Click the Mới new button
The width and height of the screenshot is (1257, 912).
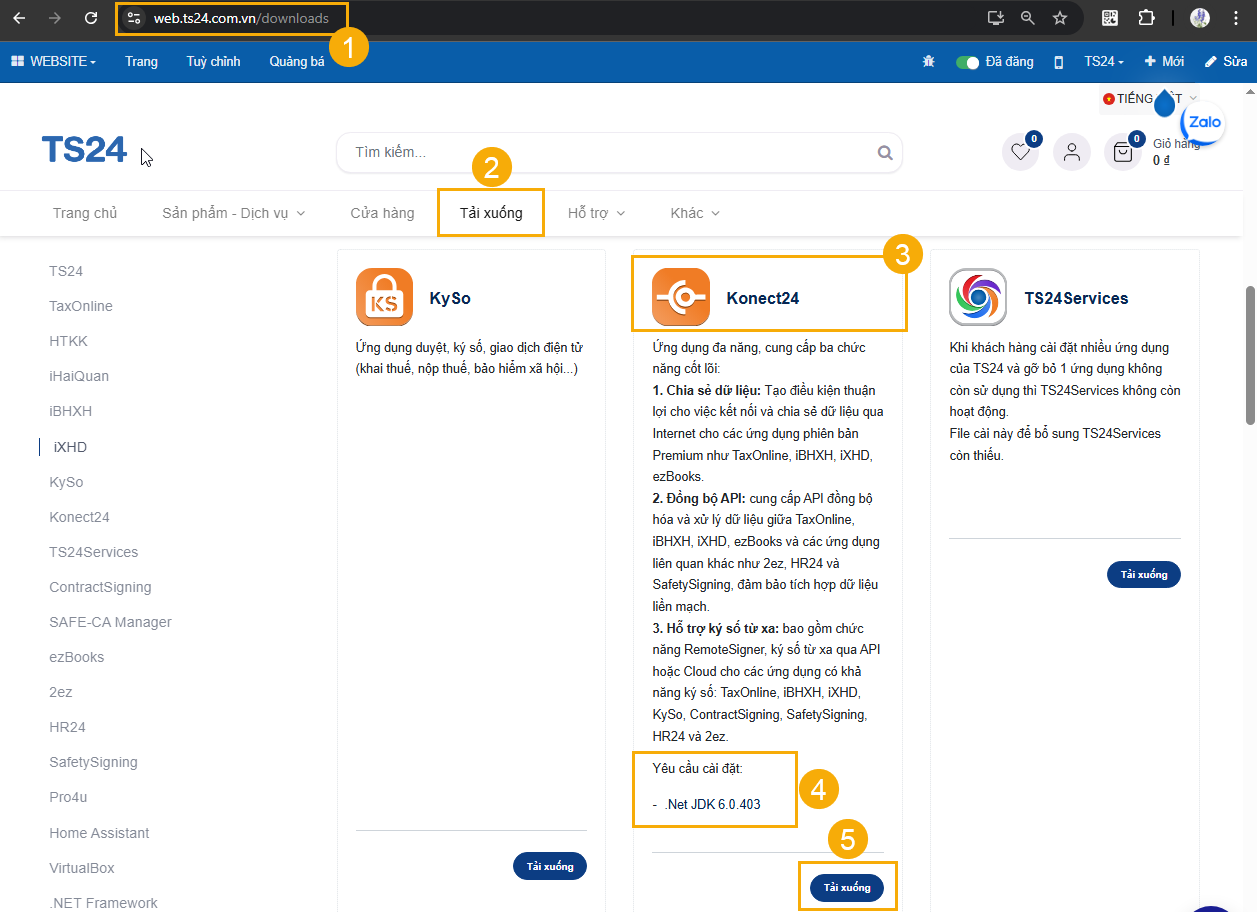[x=1164, y=62]
